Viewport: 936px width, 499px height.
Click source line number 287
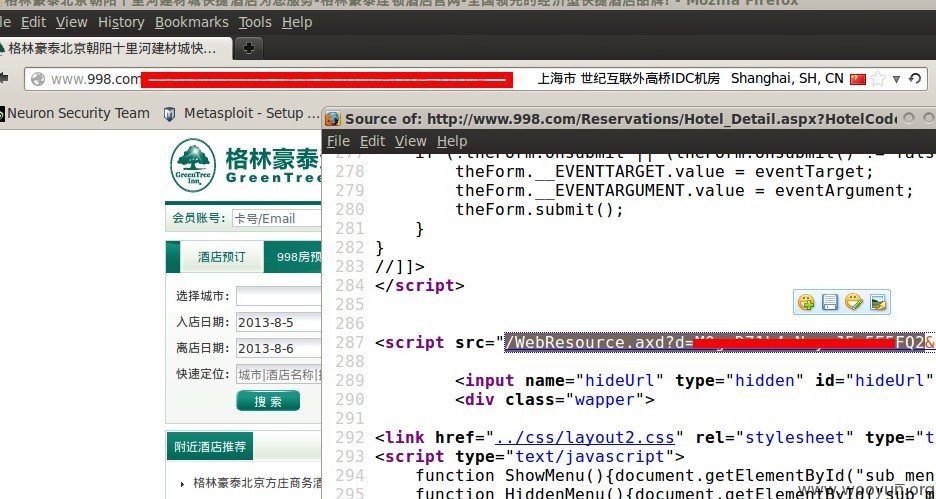tap(349, 342)
